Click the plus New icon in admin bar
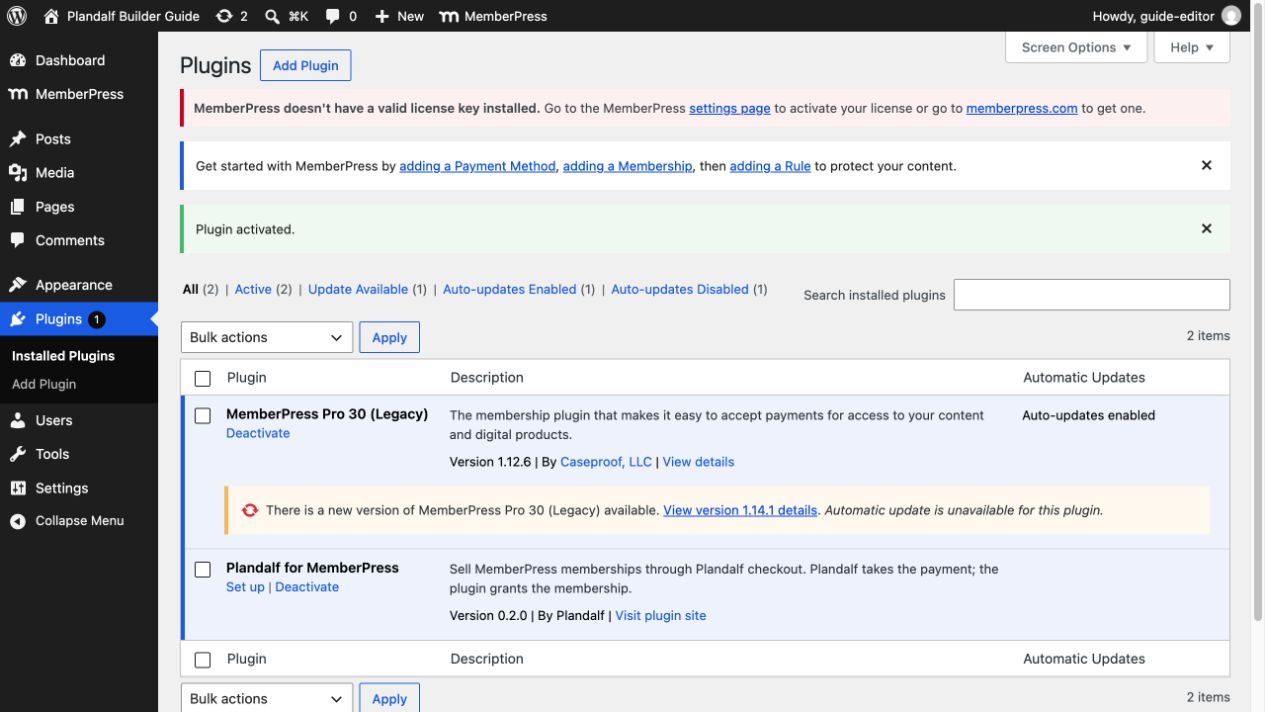Viewport: 1265px width, 712px height. pyautogui.click(x=382, y=16)
